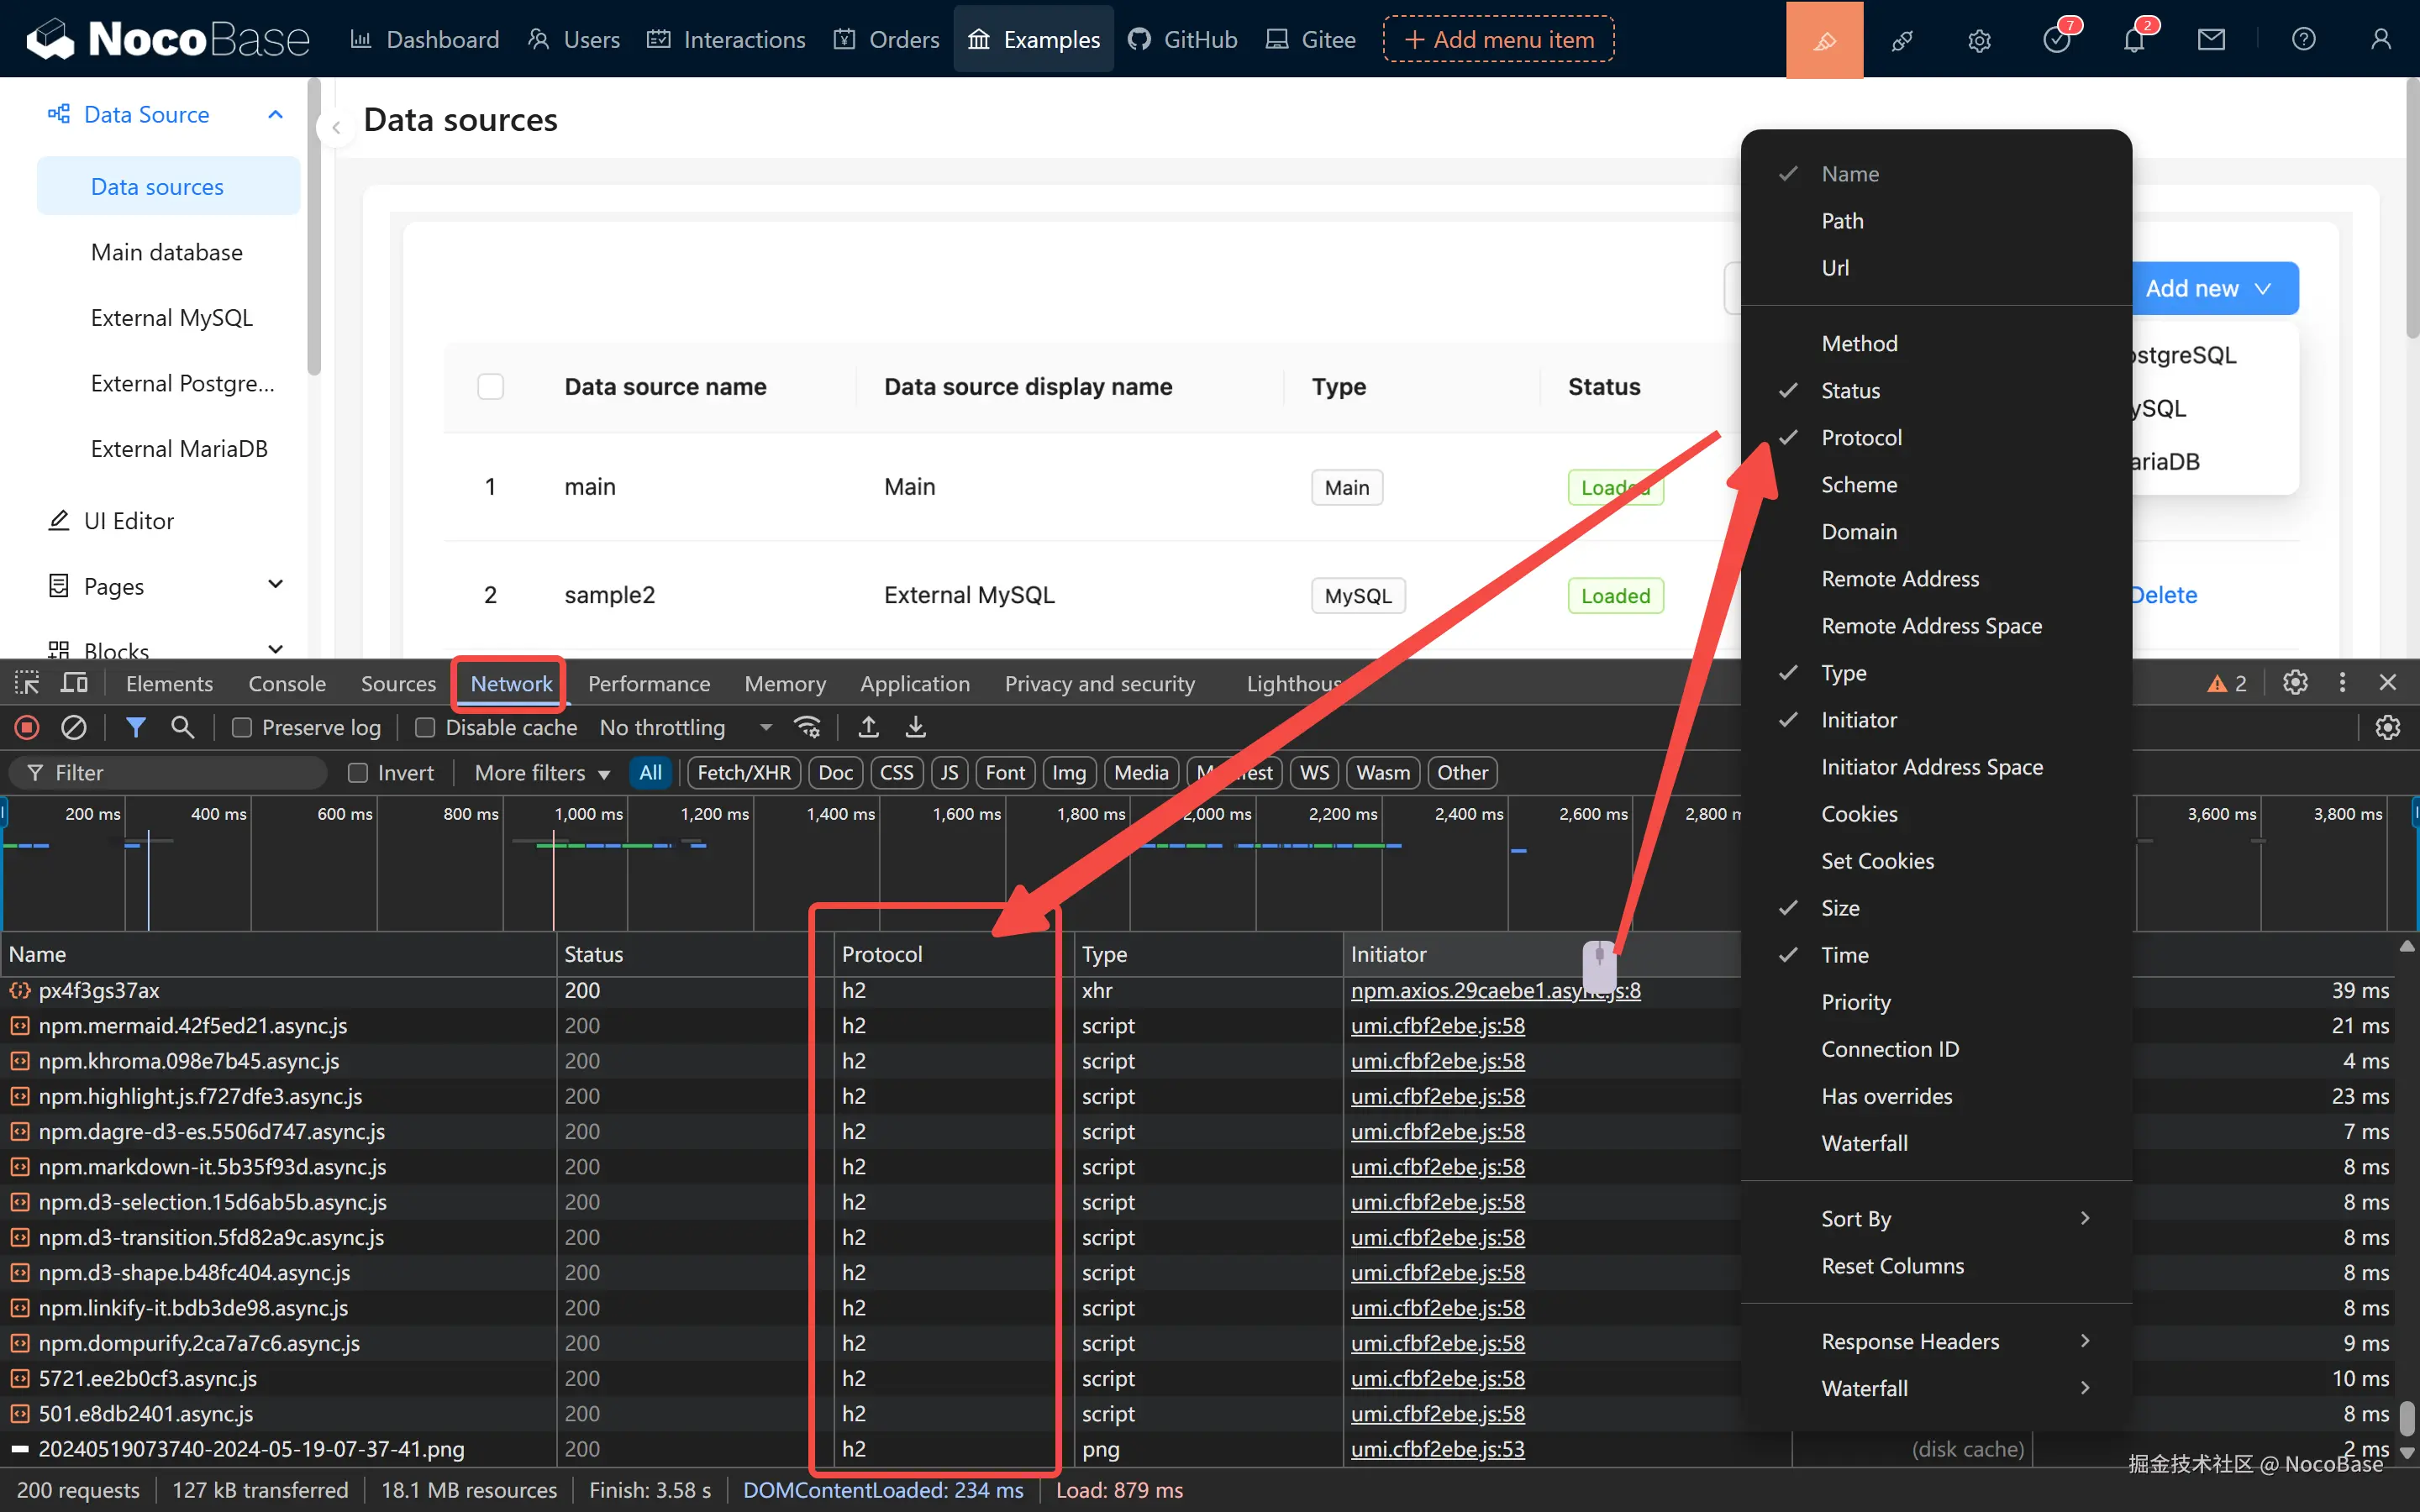Open the notifications bell icon
This screenshot has width=2420, height=1512.
click(2133, 40)
